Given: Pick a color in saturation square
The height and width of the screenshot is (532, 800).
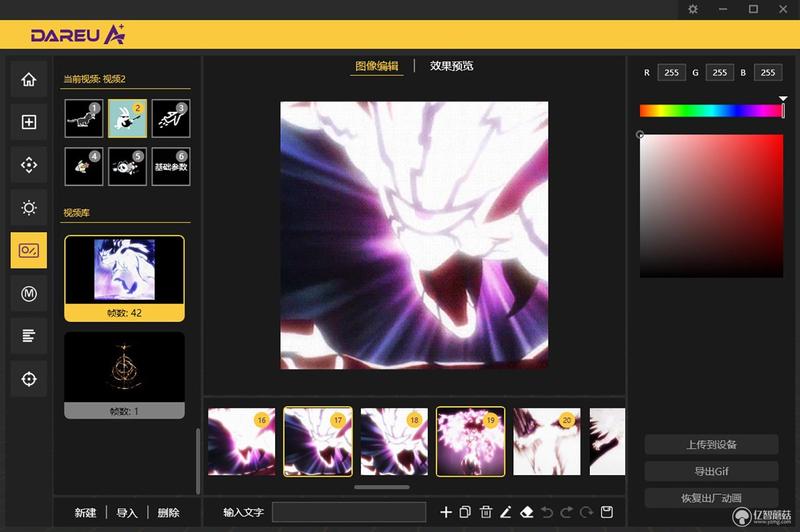Looking at the screenshot, I should pos(711,206).
